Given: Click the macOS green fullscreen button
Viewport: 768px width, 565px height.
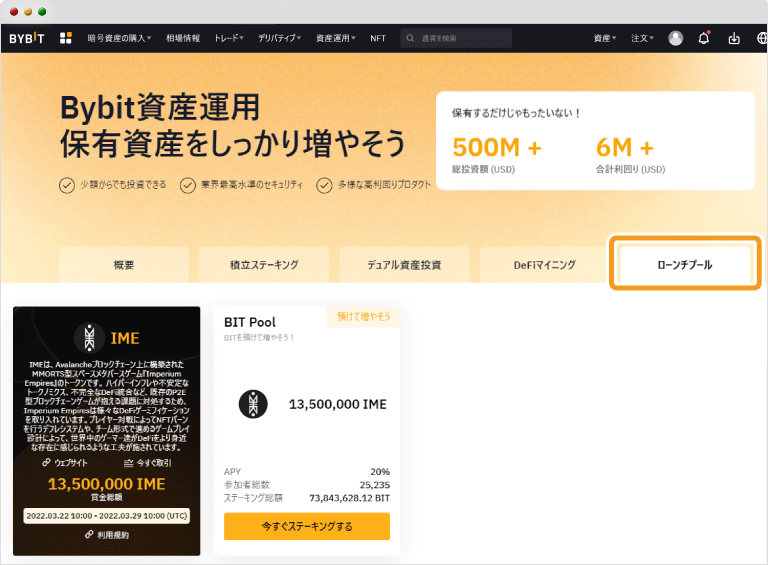Looking at the screenshot, I should click(x=42, y=12).
